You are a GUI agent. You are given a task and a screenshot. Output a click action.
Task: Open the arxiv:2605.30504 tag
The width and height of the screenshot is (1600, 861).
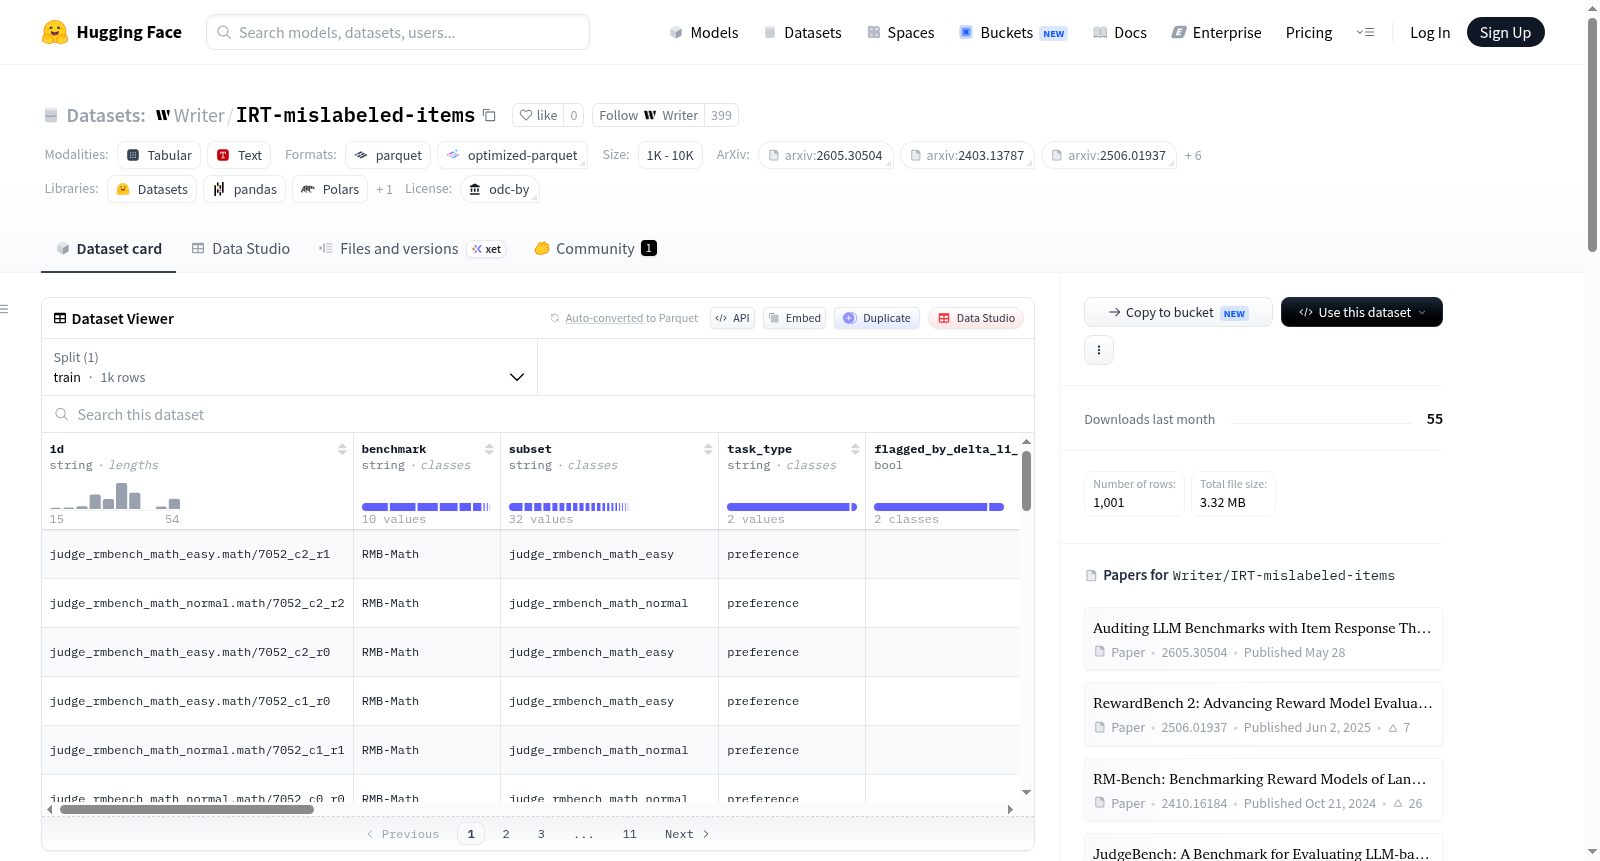825,156
